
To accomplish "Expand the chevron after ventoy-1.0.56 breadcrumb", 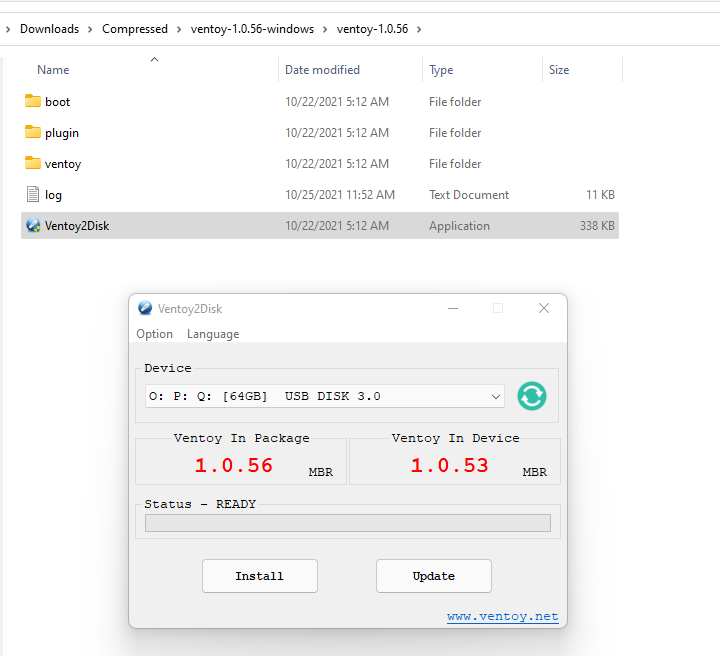I will click(x=419, y=29).
